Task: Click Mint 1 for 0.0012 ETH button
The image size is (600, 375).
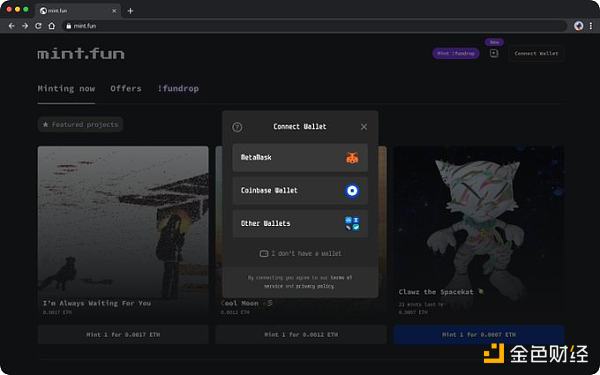Action: (301, 334)
